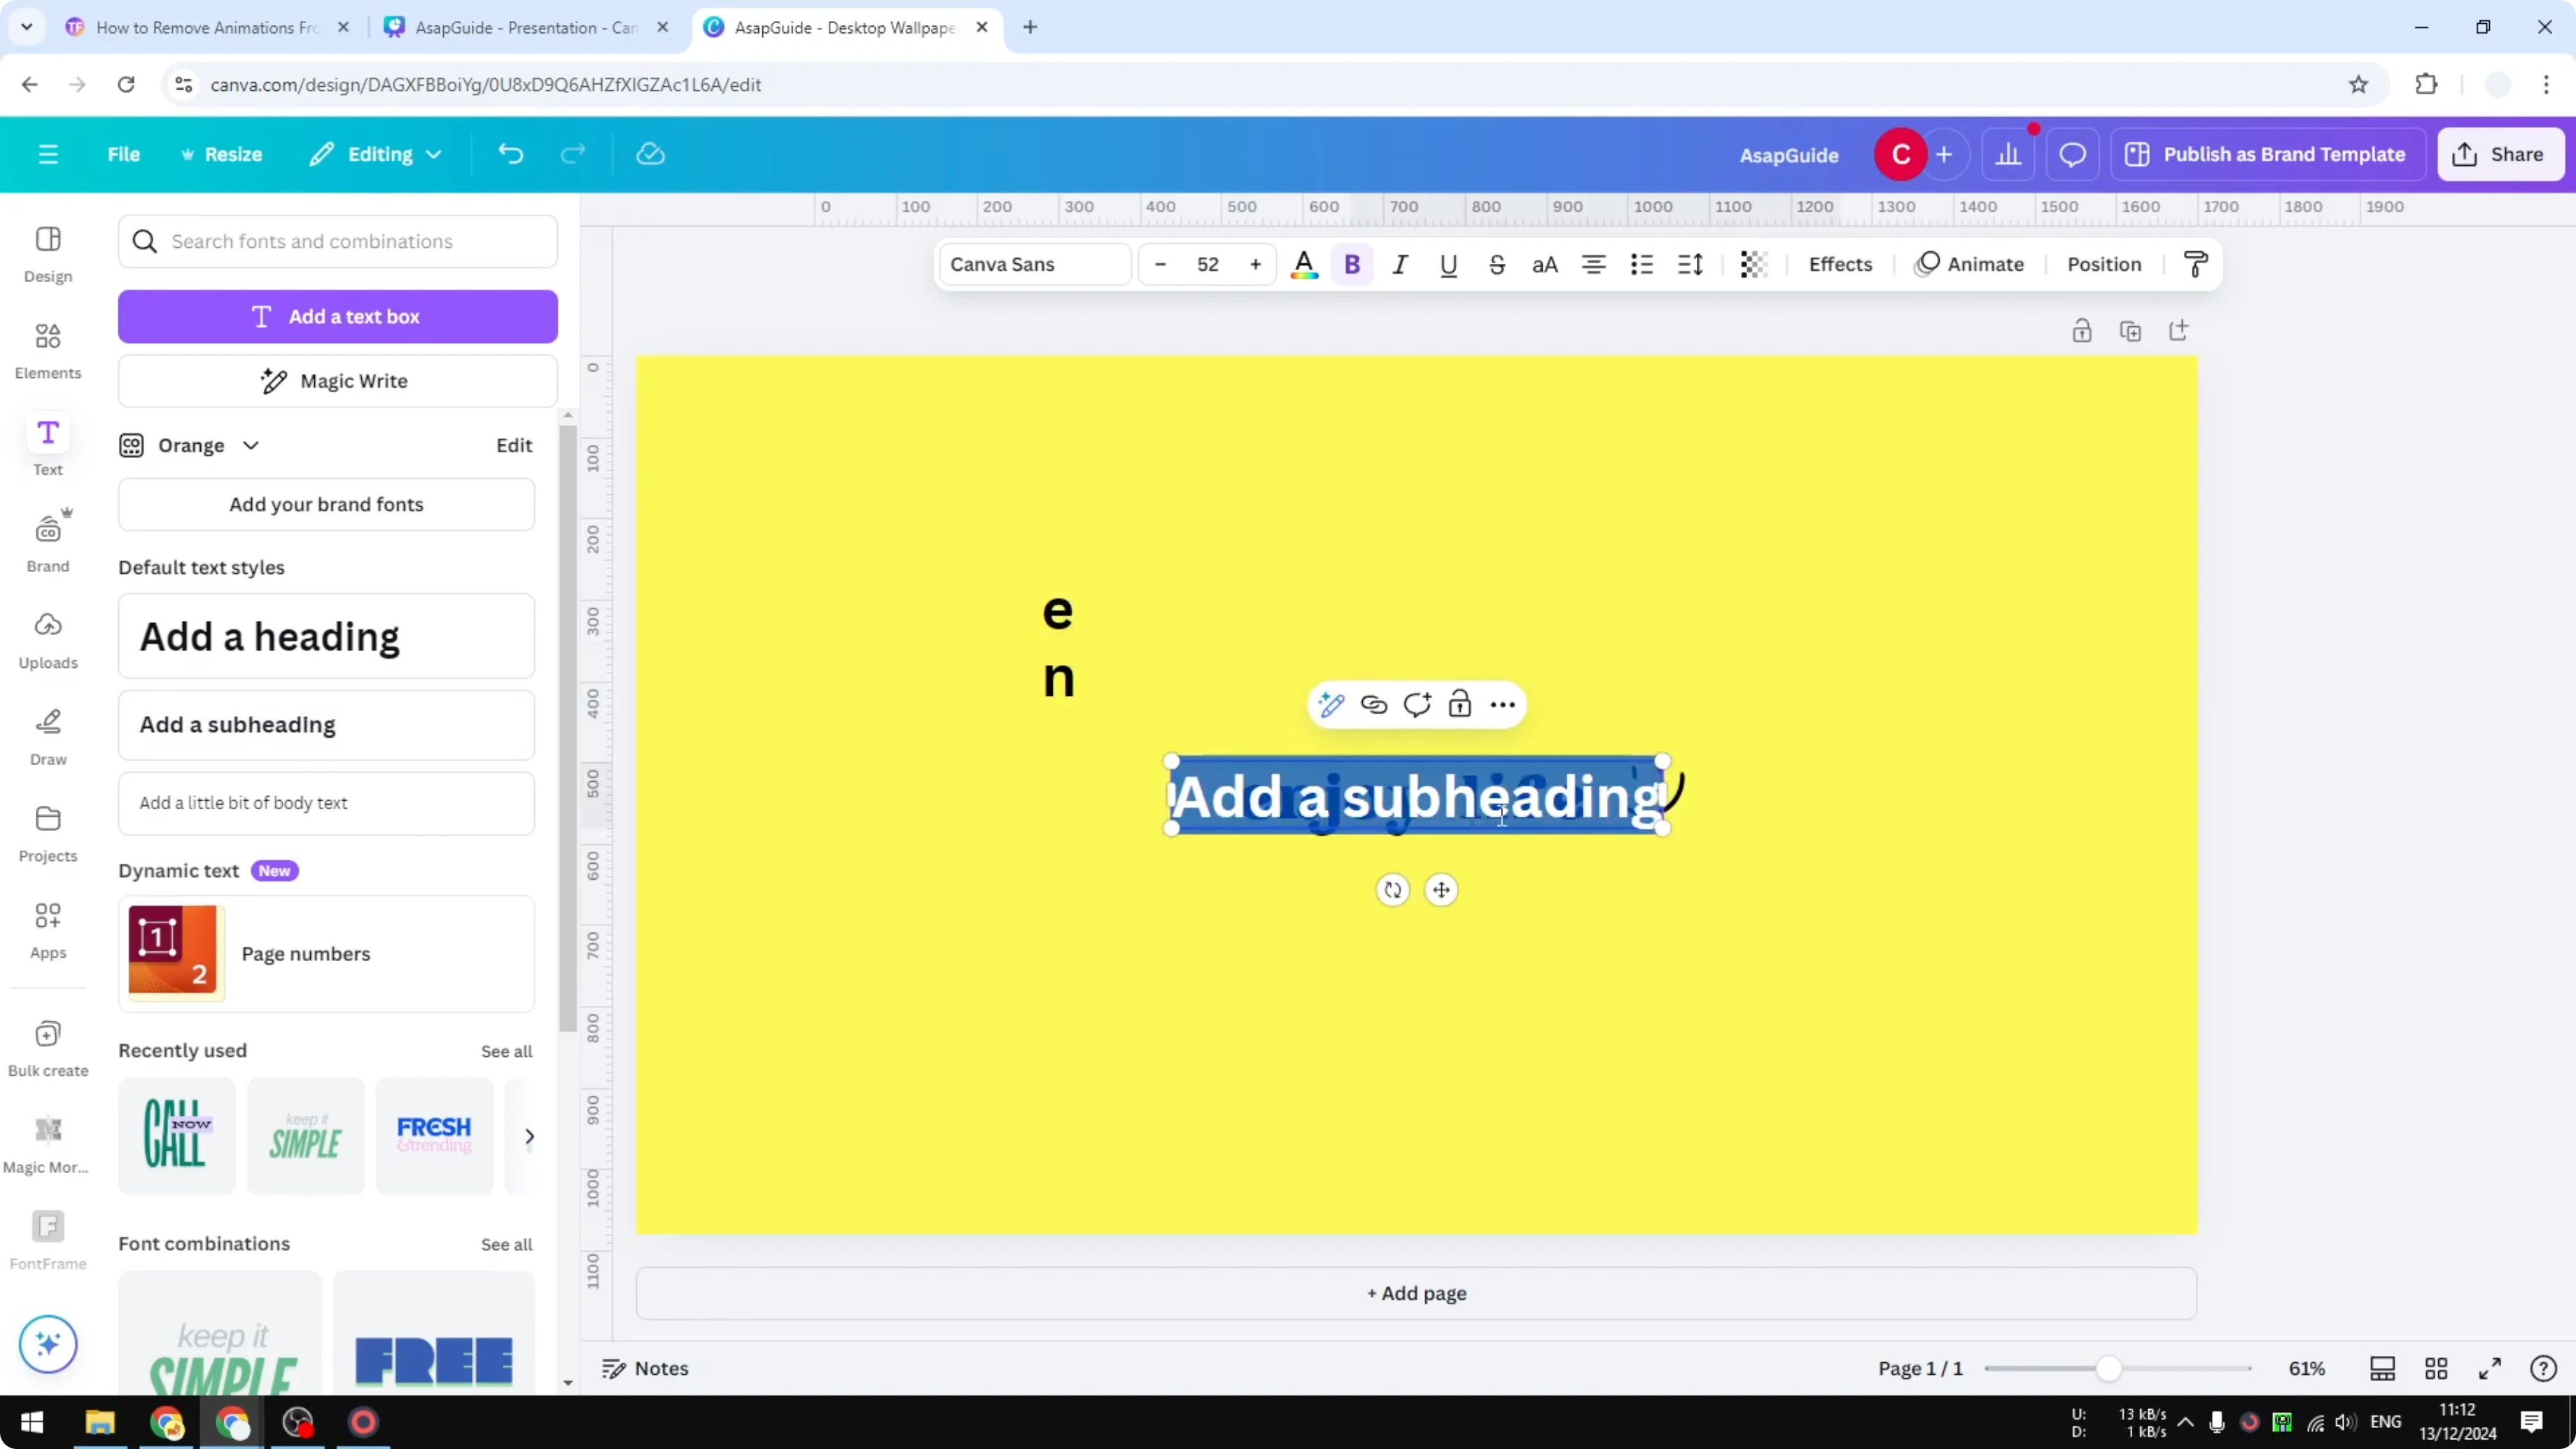Open the text color swatch
Image resolution: width=2576 pixels, height=1449 pixels.
point(1304,264)
